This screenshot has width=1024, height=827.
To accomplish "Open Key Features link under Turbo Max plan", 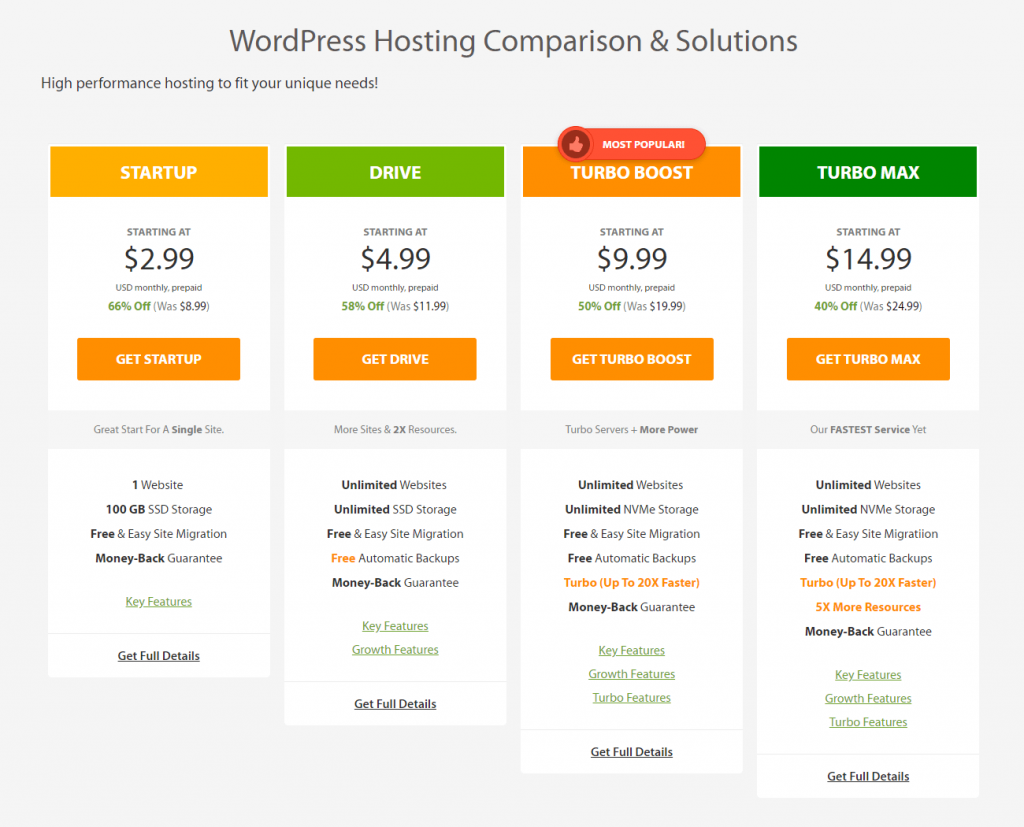I will point(868,675).
